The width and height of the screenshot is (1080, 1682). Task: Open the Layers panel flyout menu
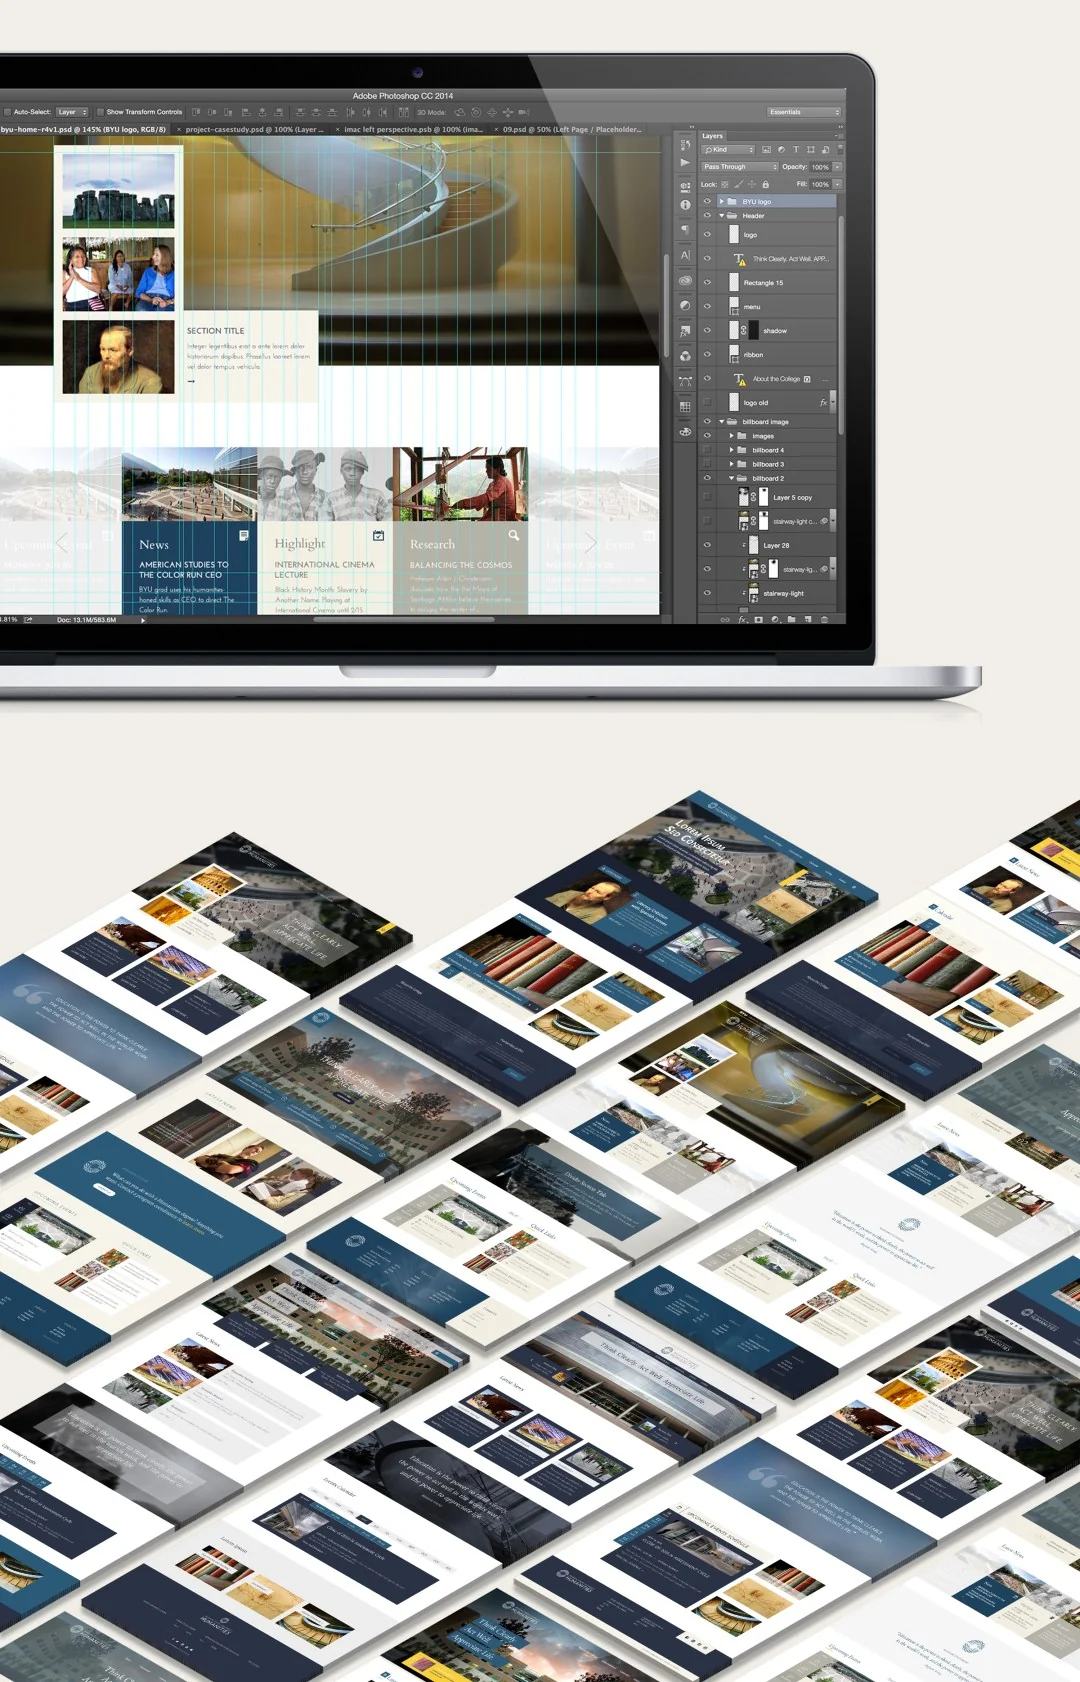[x=840, y=136]
